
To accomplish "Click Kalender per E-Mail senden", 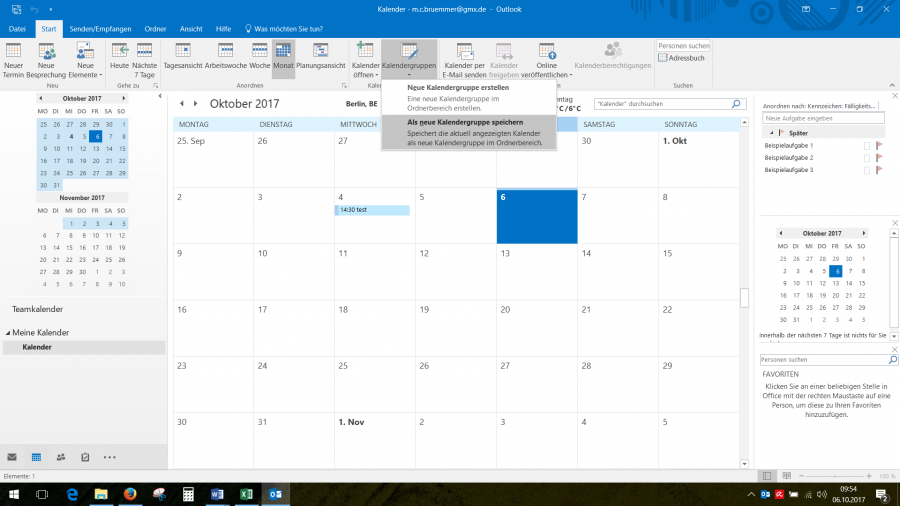I will coord(464,60).
